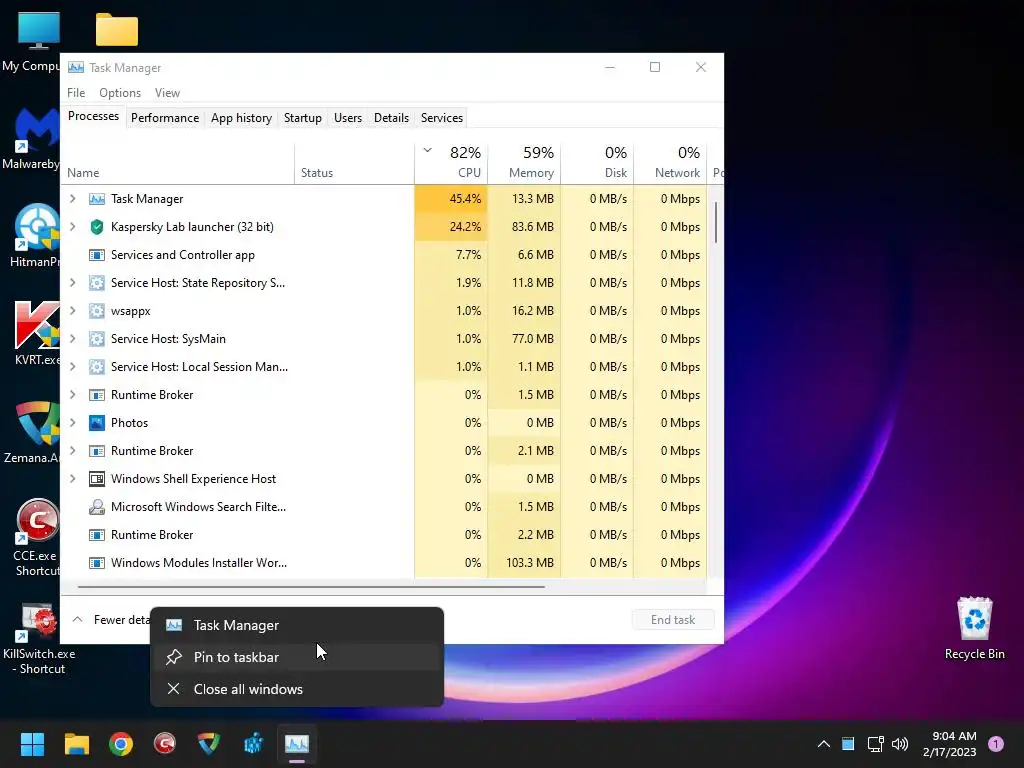The image size is (1024, 768).
Task: Expand Service Host: State Repository entry
Action: tap(72, 283)
